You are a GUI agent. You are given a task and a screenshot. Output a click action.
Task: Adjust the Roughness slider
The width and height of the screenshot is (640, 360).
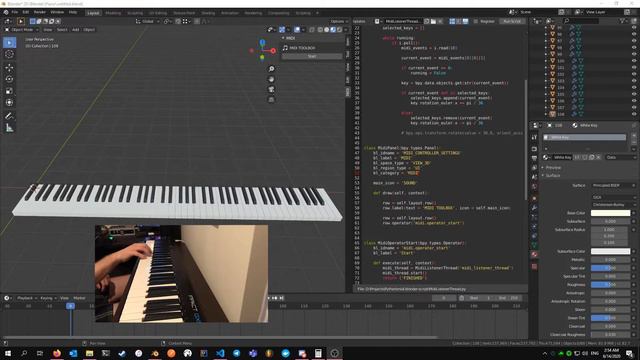pyautogui.click(x=610, y=284)
